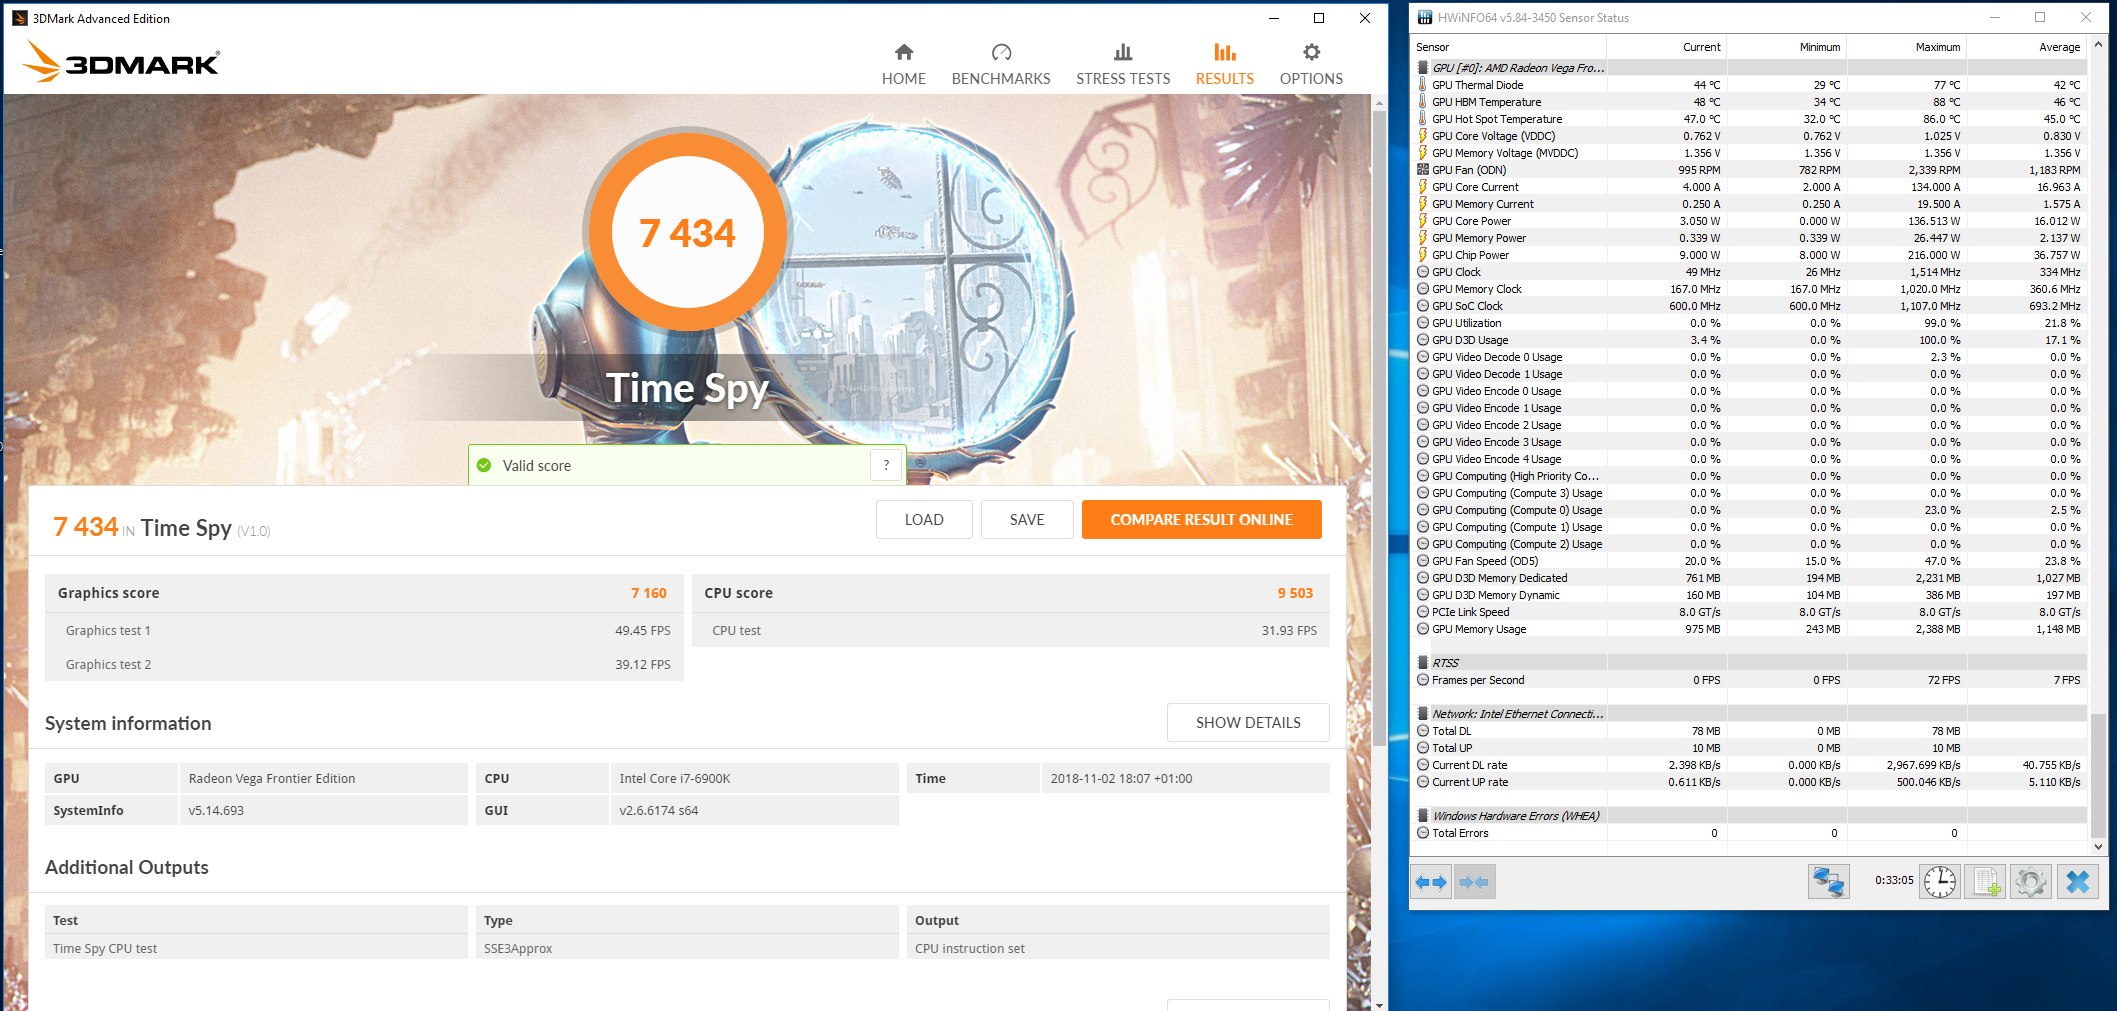
Task: Click the HWiNFO scrollbar down arrow
Action: [x=2099, y=847]
